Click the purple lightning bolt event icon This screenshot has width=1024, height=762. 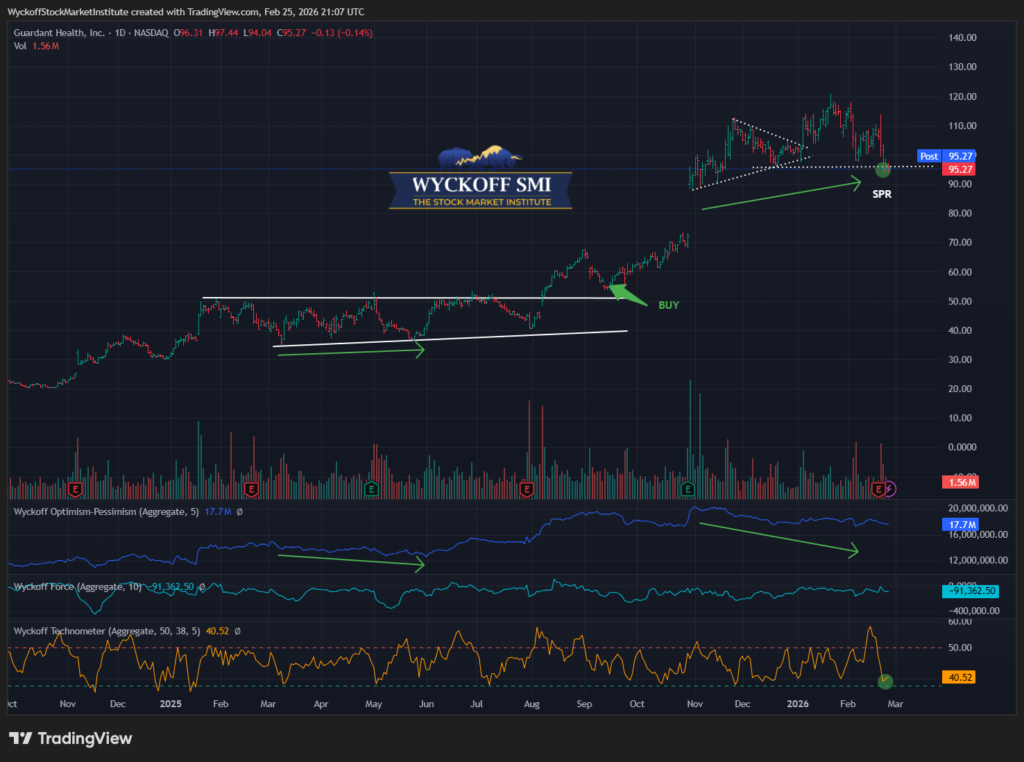890,488
